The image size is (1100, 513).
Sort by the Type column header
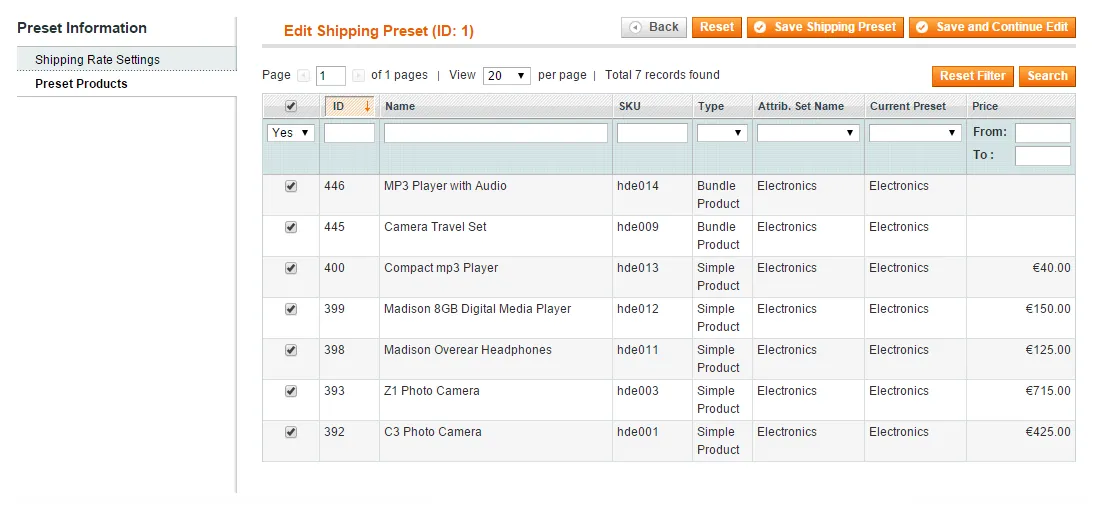(x=711, y=107)
